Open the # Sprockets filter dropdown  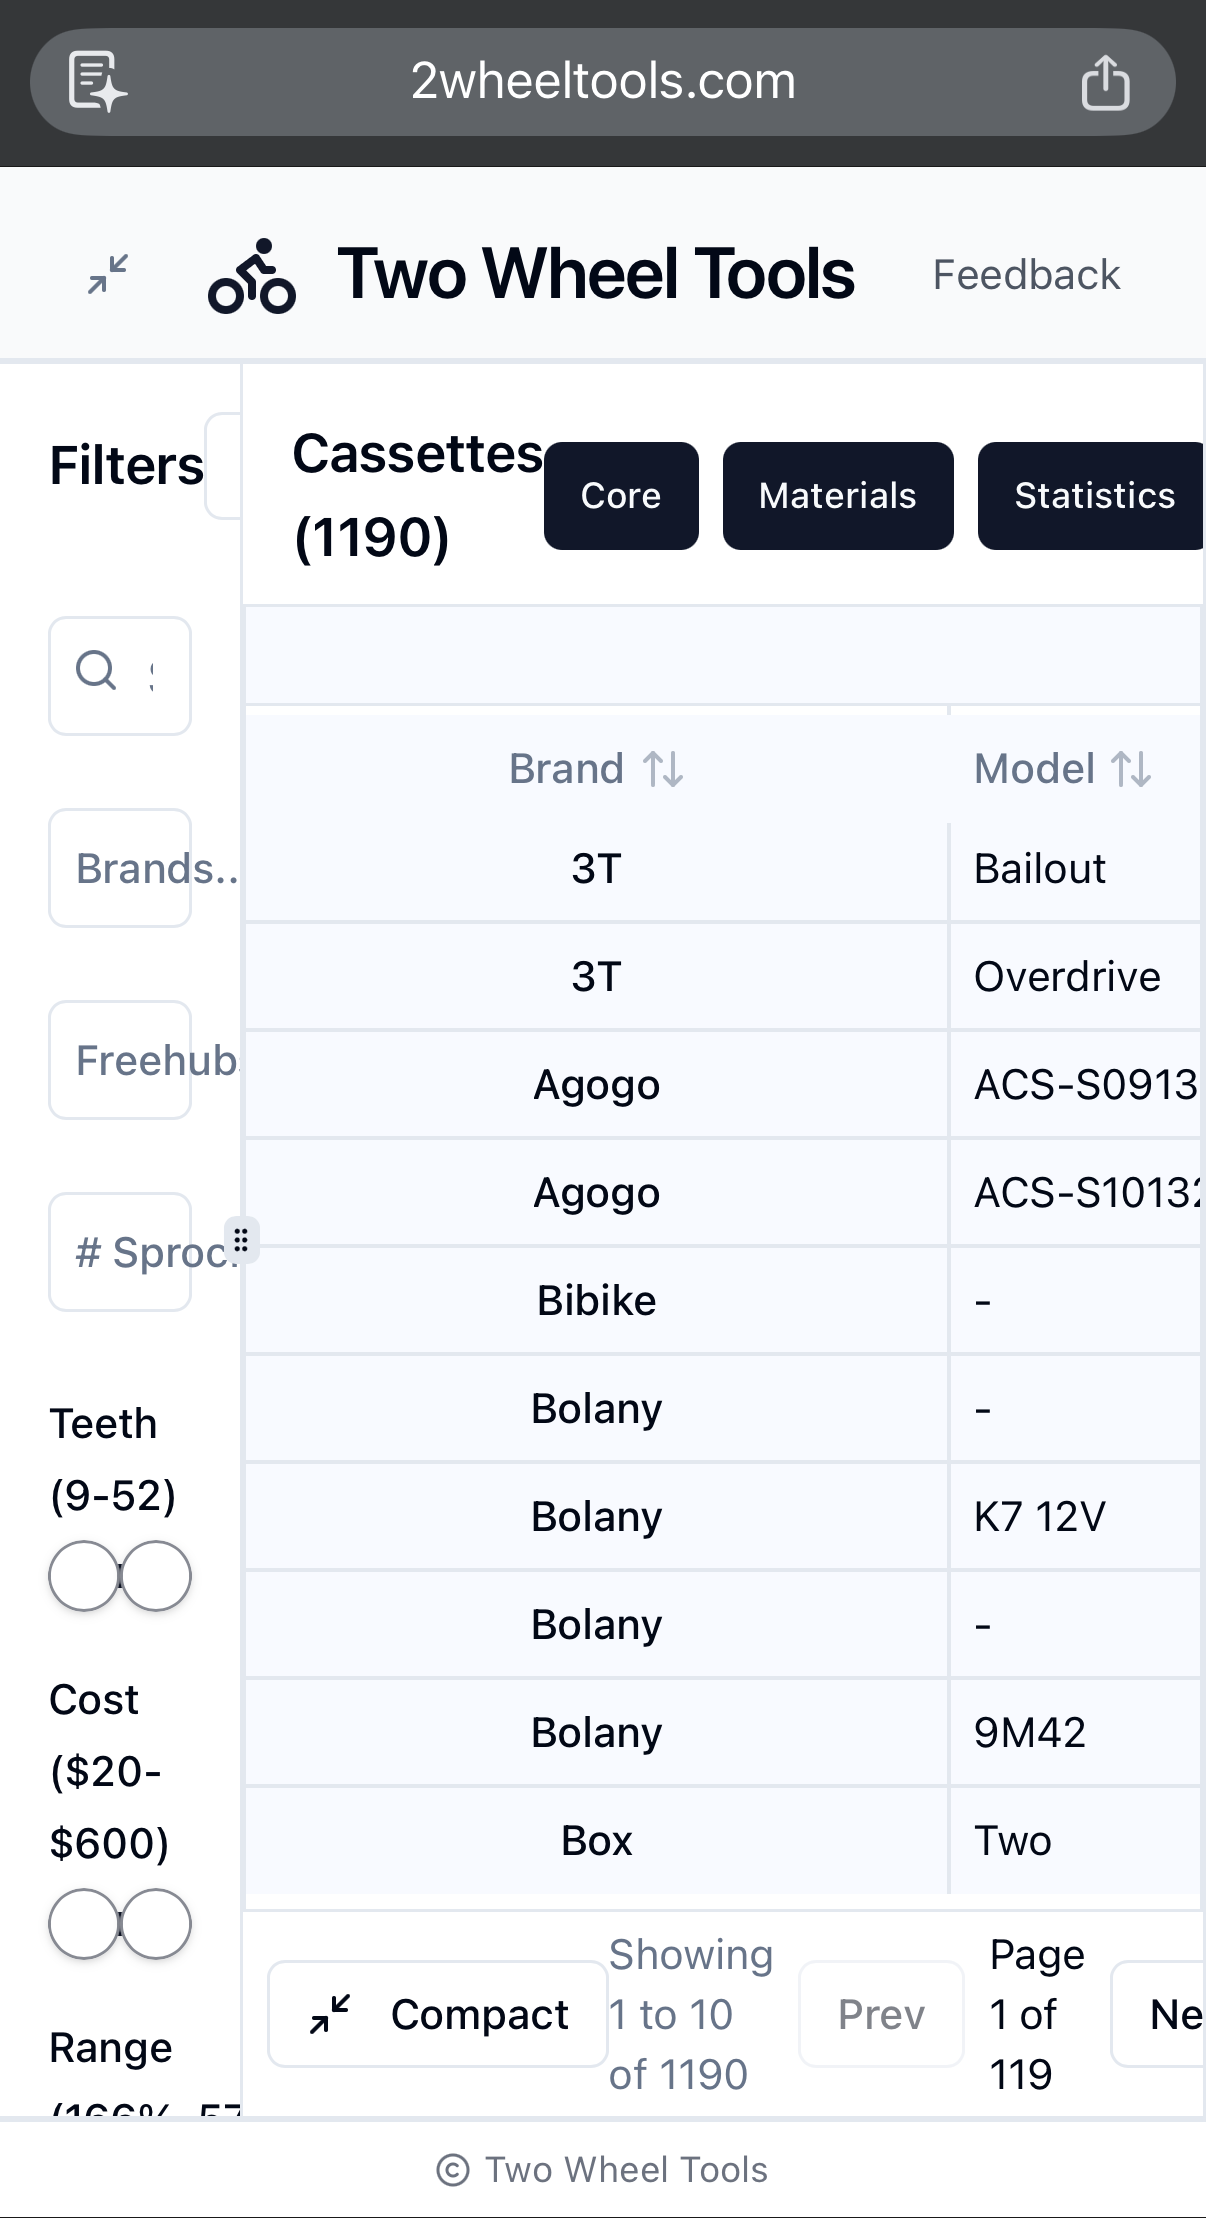tap(120, 1252)
